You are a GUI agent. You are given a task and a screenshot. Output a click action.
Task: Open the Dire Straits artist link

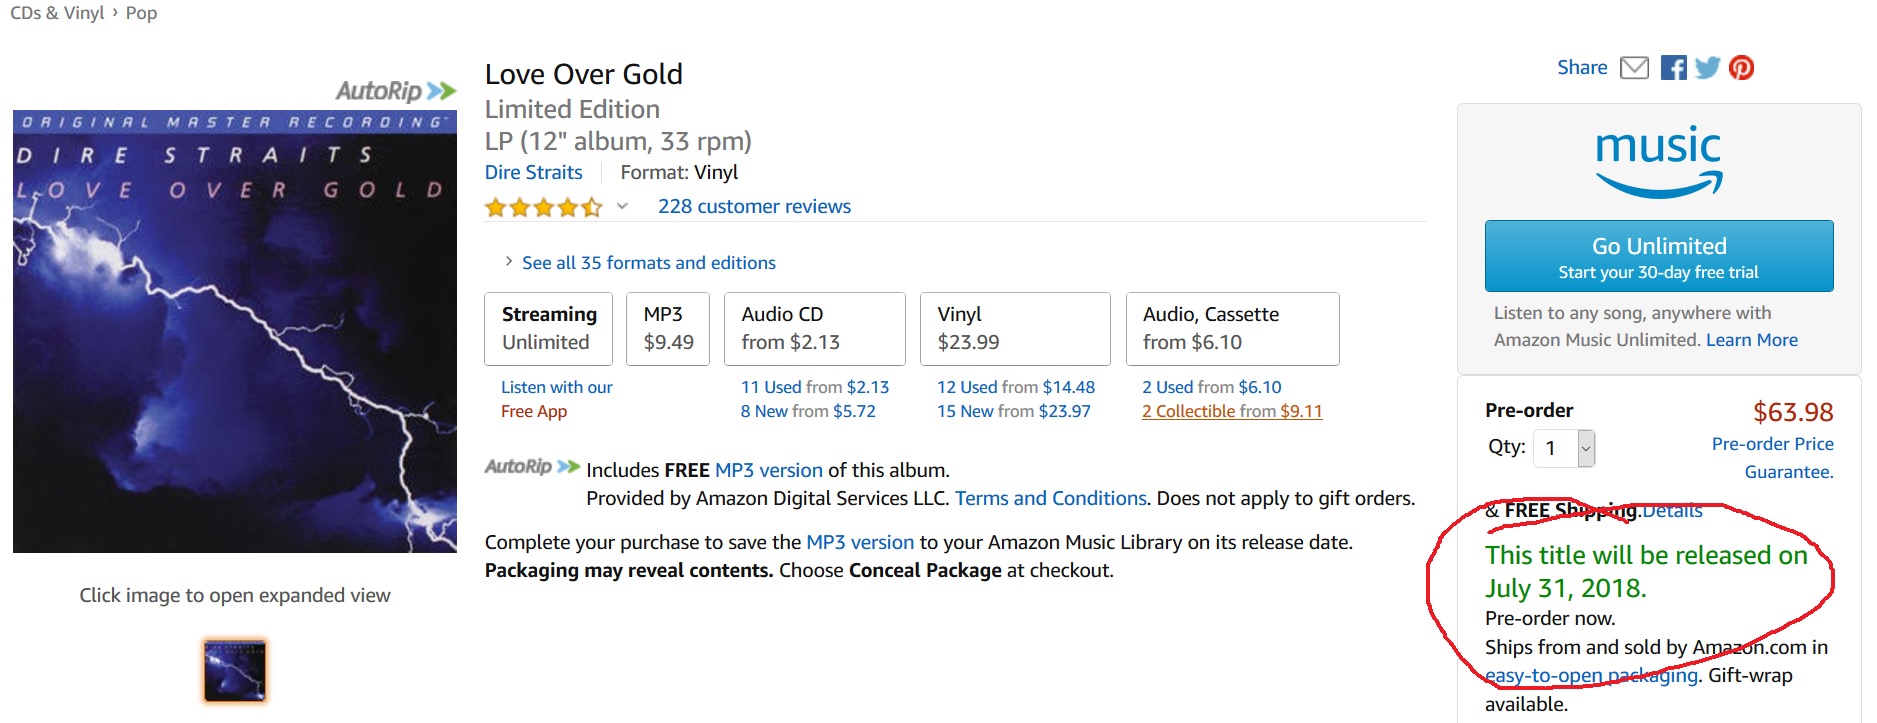point(533,172)
